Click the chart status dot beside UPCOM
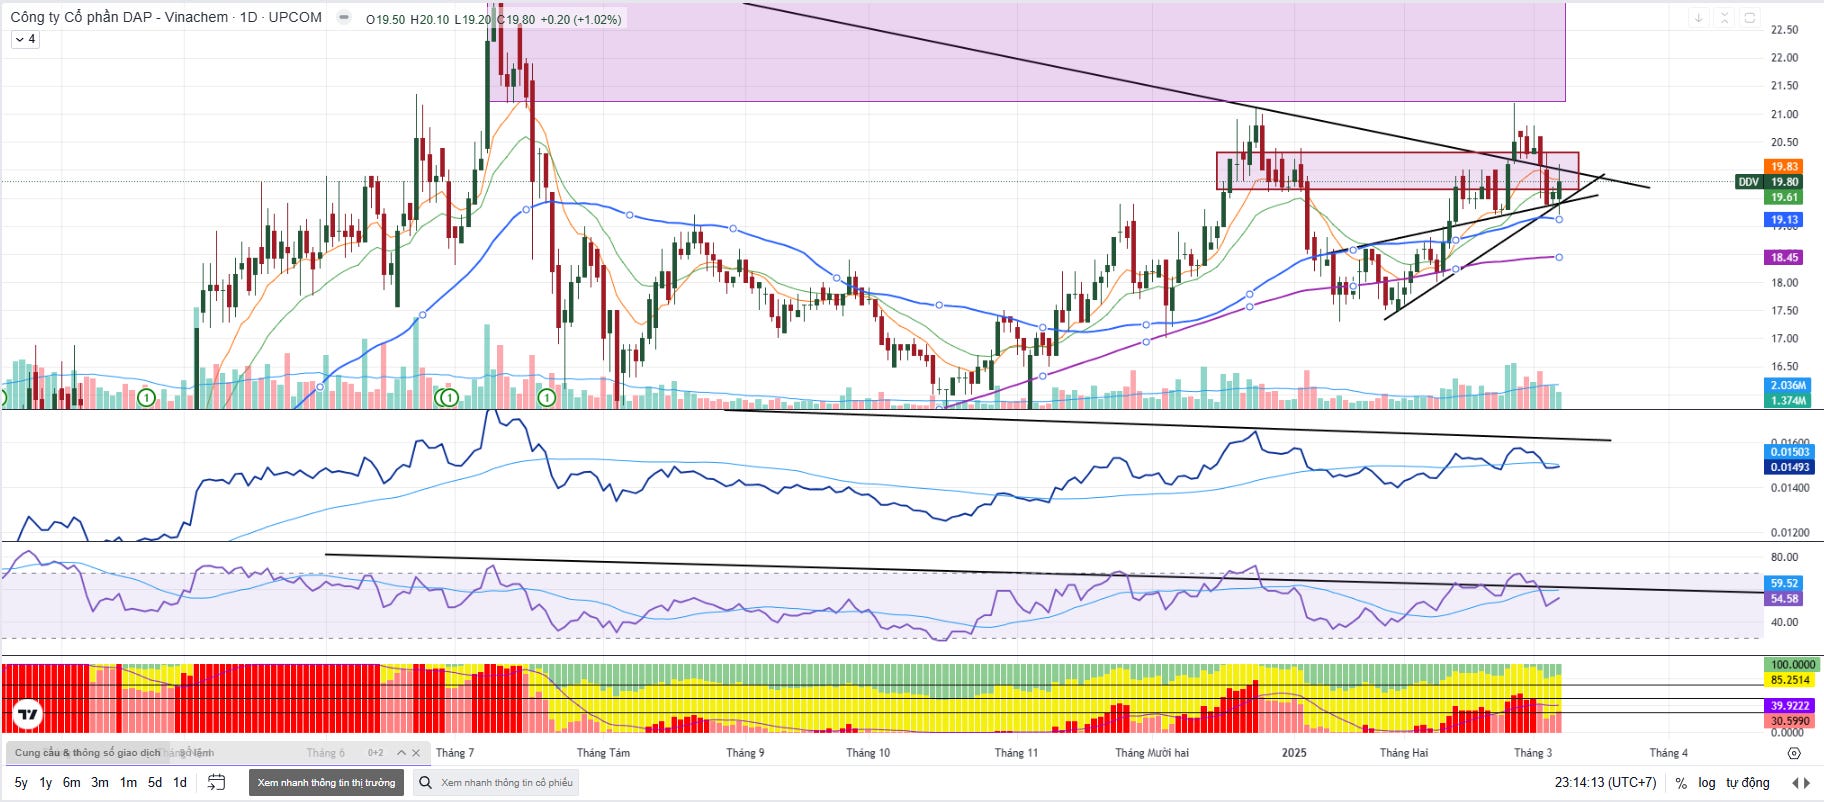1824x802 pixels. coord(344,18)
